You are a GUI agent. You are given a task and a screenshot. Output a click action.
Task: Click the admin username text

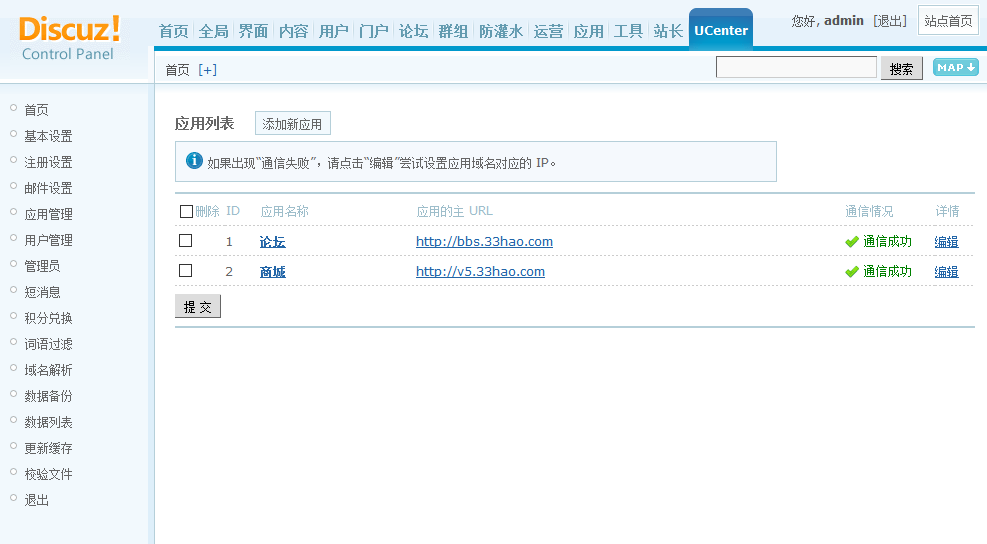click(x=843, y=21)
